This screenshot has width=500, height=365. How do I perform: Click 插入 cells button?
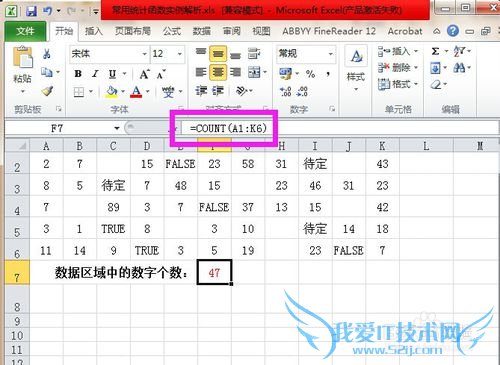pyautogui.click(x=397, y=51)
